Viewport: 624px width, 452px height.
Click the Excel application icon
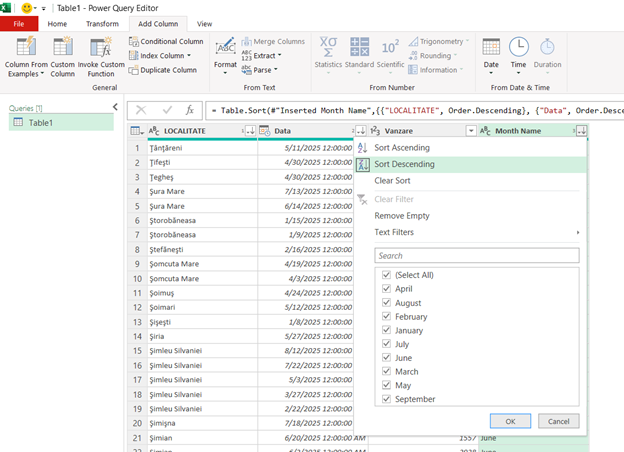[6, 8]
